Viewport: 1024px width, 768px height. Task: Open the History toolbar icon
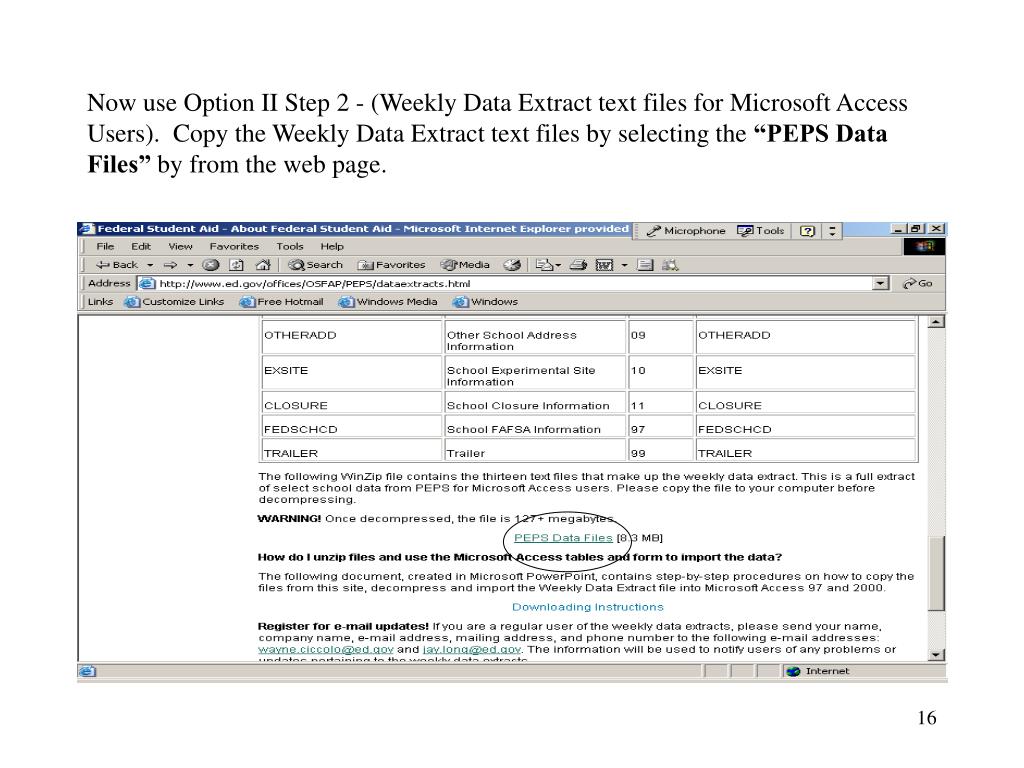coord(512,265)
